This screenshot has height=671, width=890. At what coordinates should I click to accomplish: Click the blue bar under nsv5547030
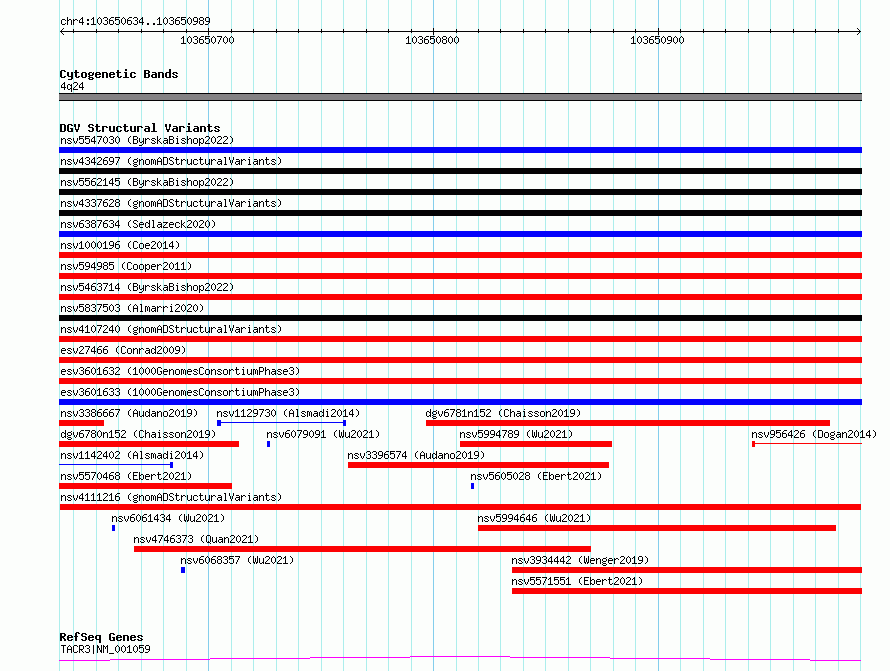[x=460, y=150]
